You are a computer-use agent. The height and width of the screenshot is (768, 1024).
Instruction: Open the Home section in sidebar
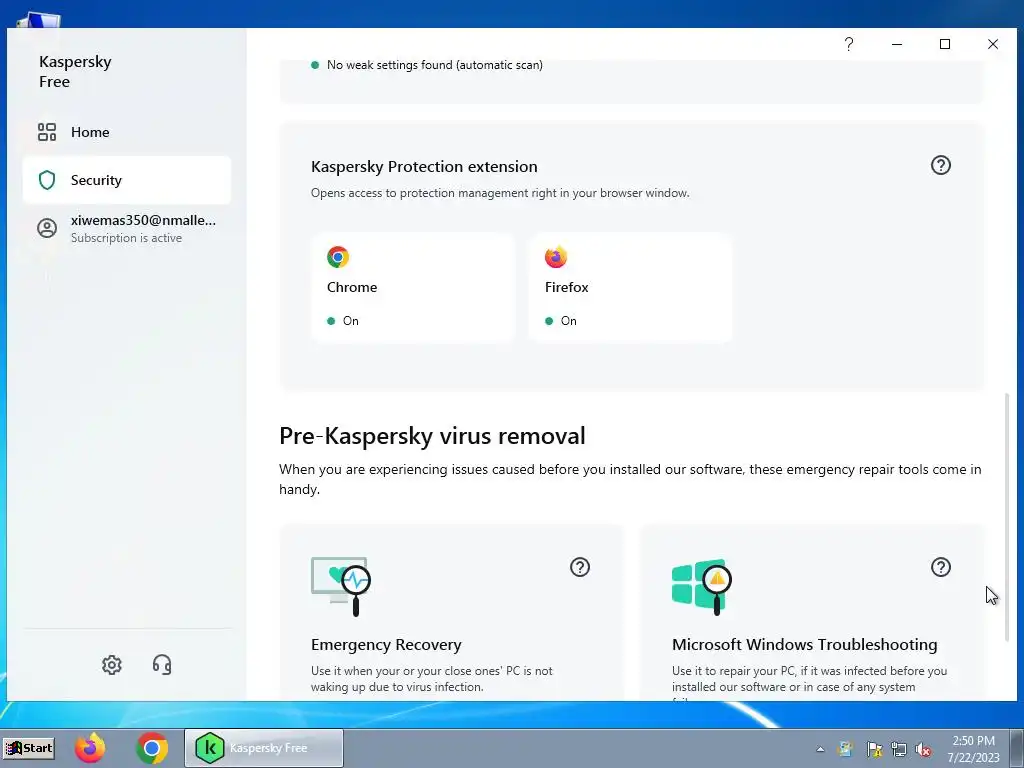point(126,132)
